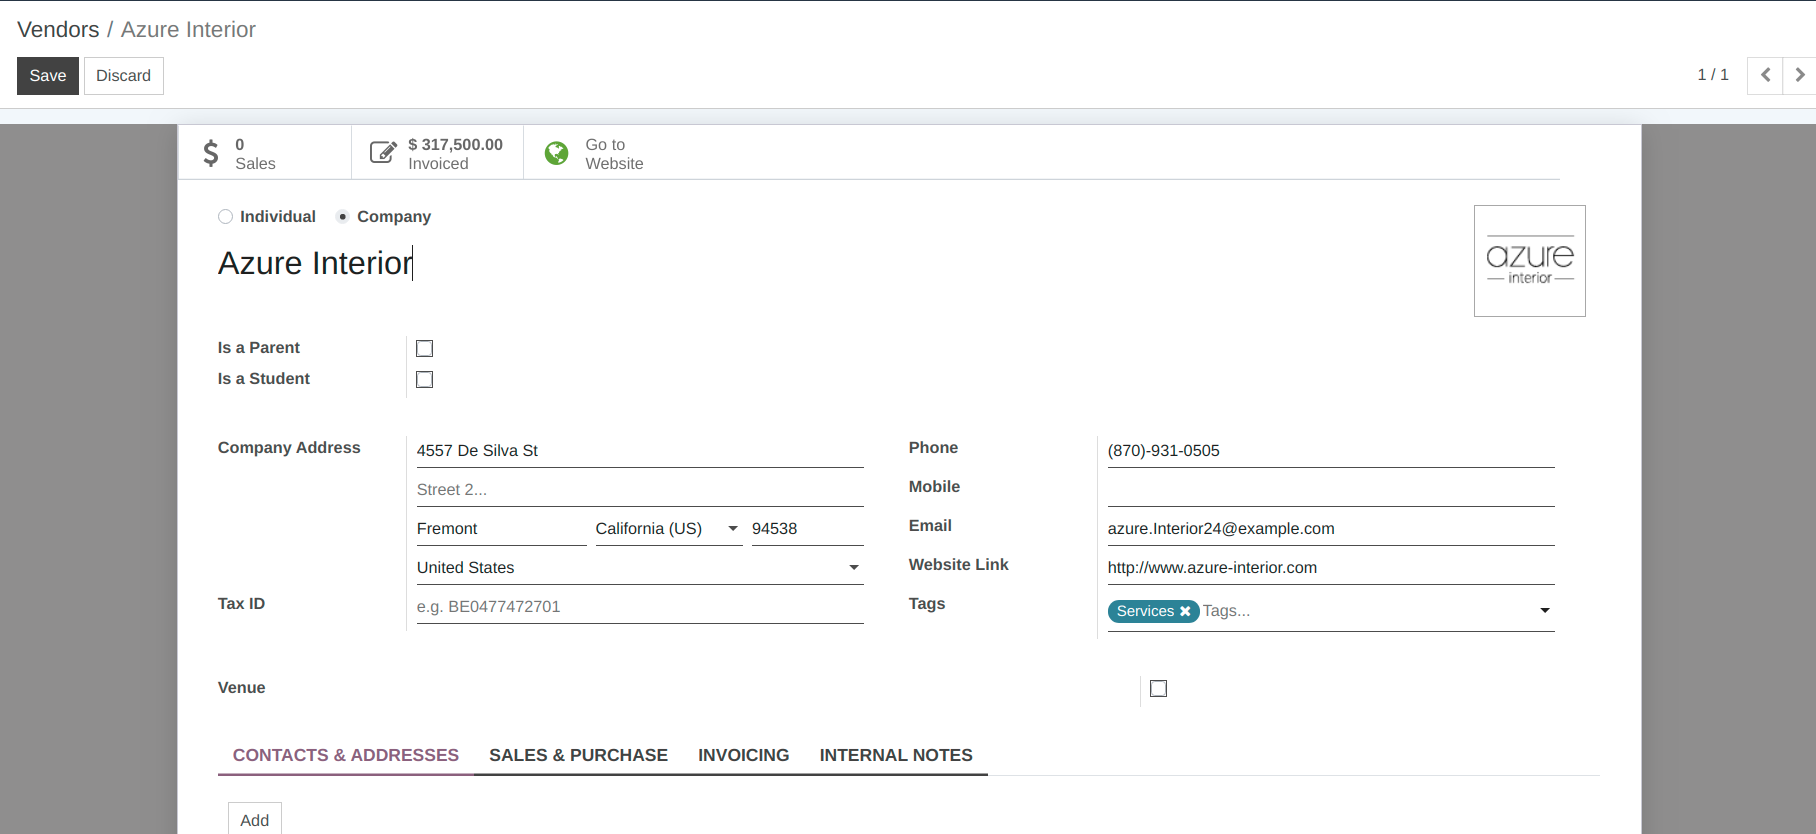
Task: Discard changes to the record
Action: click(x=124, y=76)
